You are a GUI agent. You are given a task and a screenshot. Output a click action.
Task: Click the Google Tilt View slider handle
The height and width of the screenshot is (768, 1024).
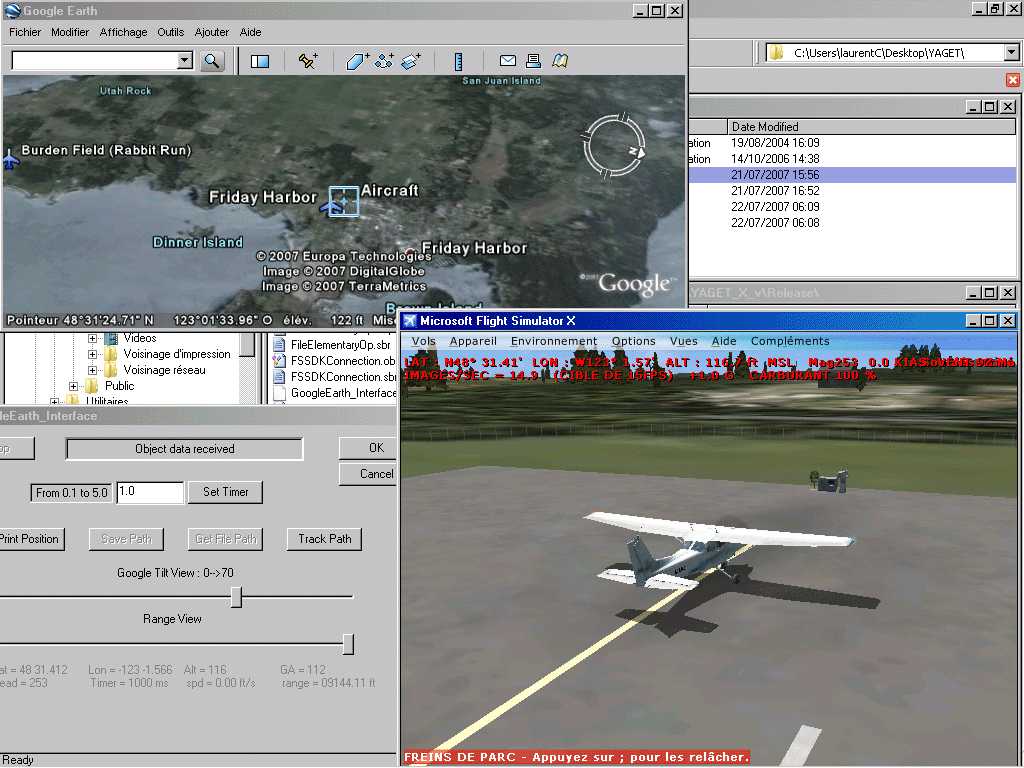pyautogui.click(x=236, y=597)
